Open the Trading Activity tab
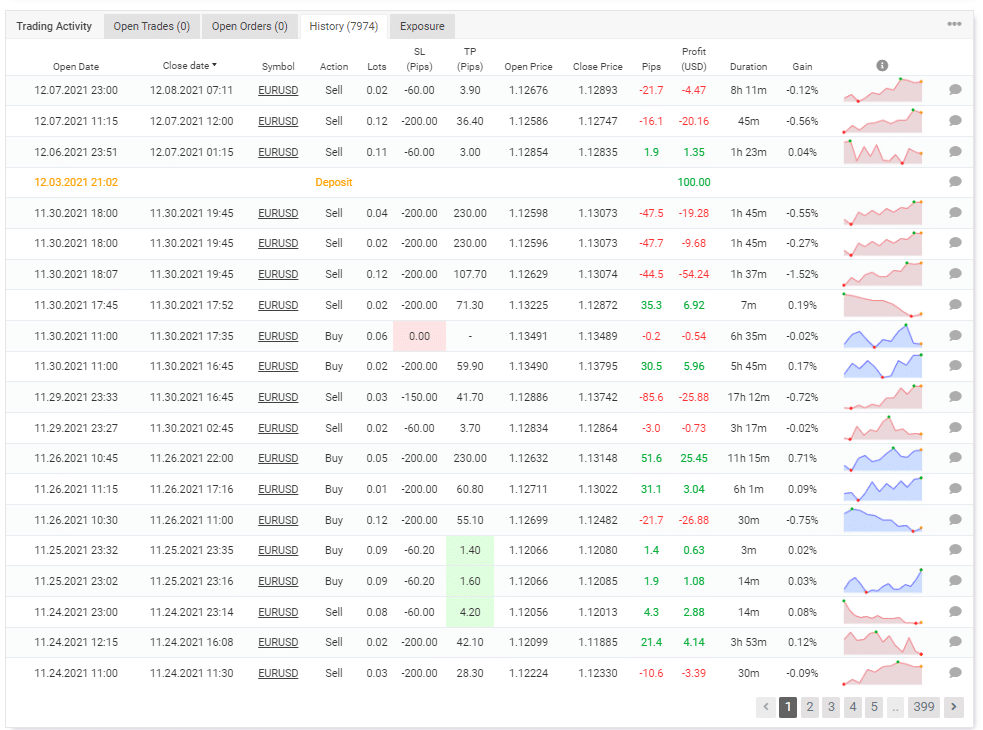This screenshot has width=983, height=730. [54, 26]
